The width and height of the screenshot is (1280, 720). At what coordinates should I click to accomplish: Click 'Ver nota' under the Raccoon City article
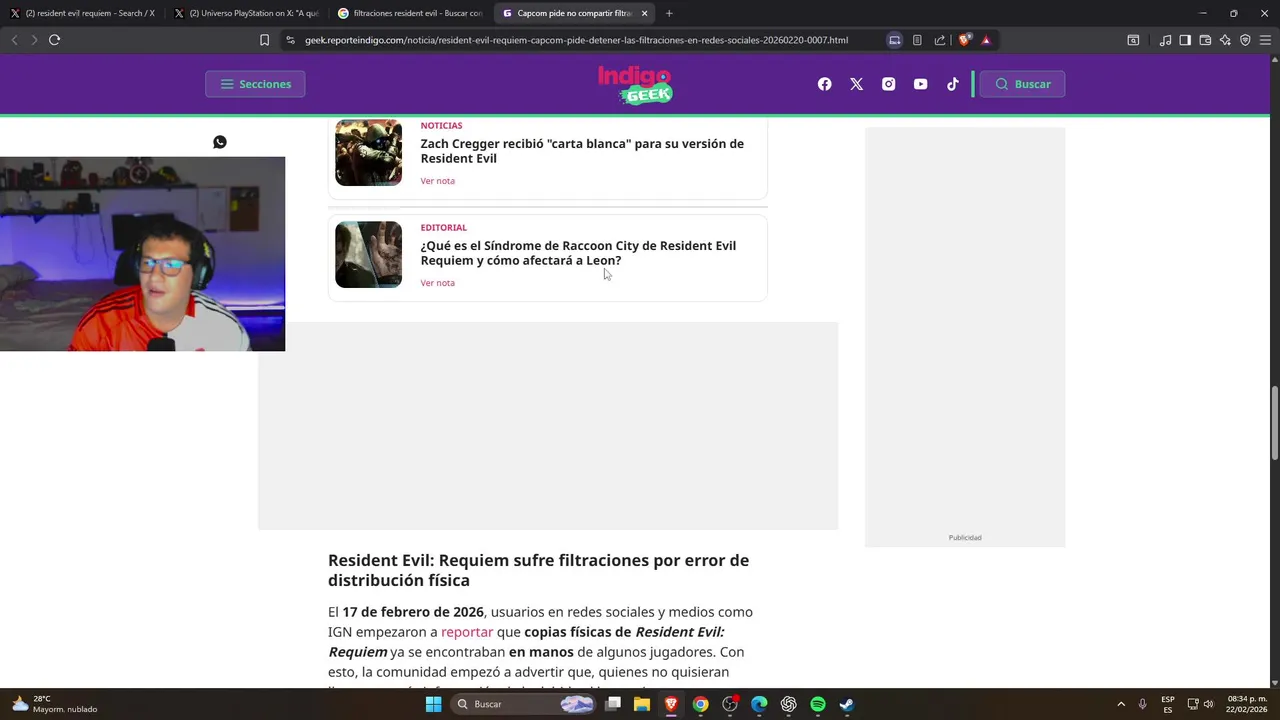(x=437, y=283)
